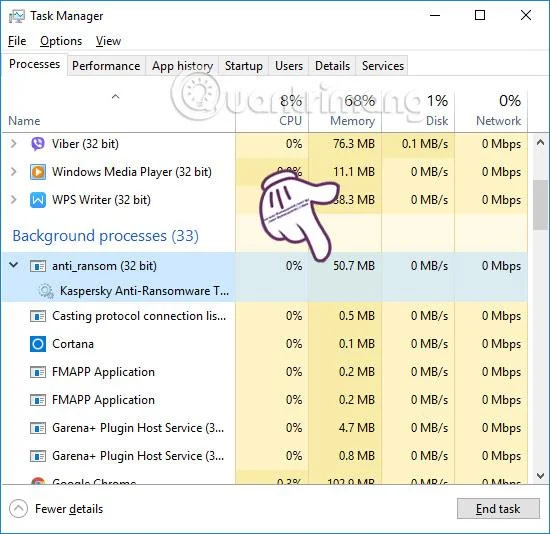The width and height of the screenshot is (550, 534).
Task: Open the Startup tab
Action: [244, 66]
